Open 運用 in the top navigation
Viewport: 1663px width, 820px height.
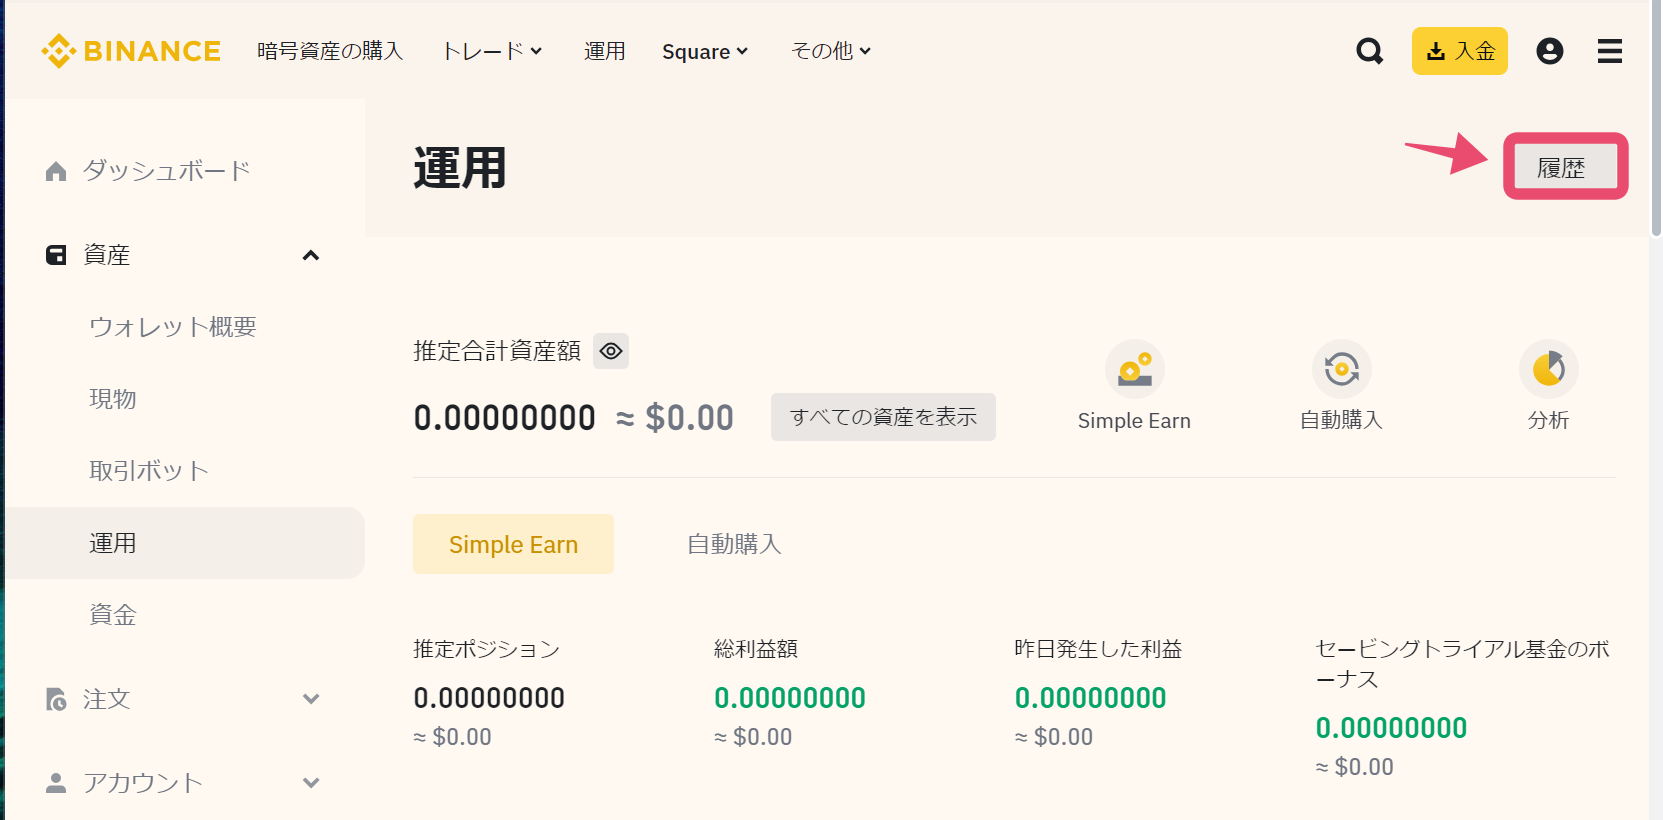point(605,51)
